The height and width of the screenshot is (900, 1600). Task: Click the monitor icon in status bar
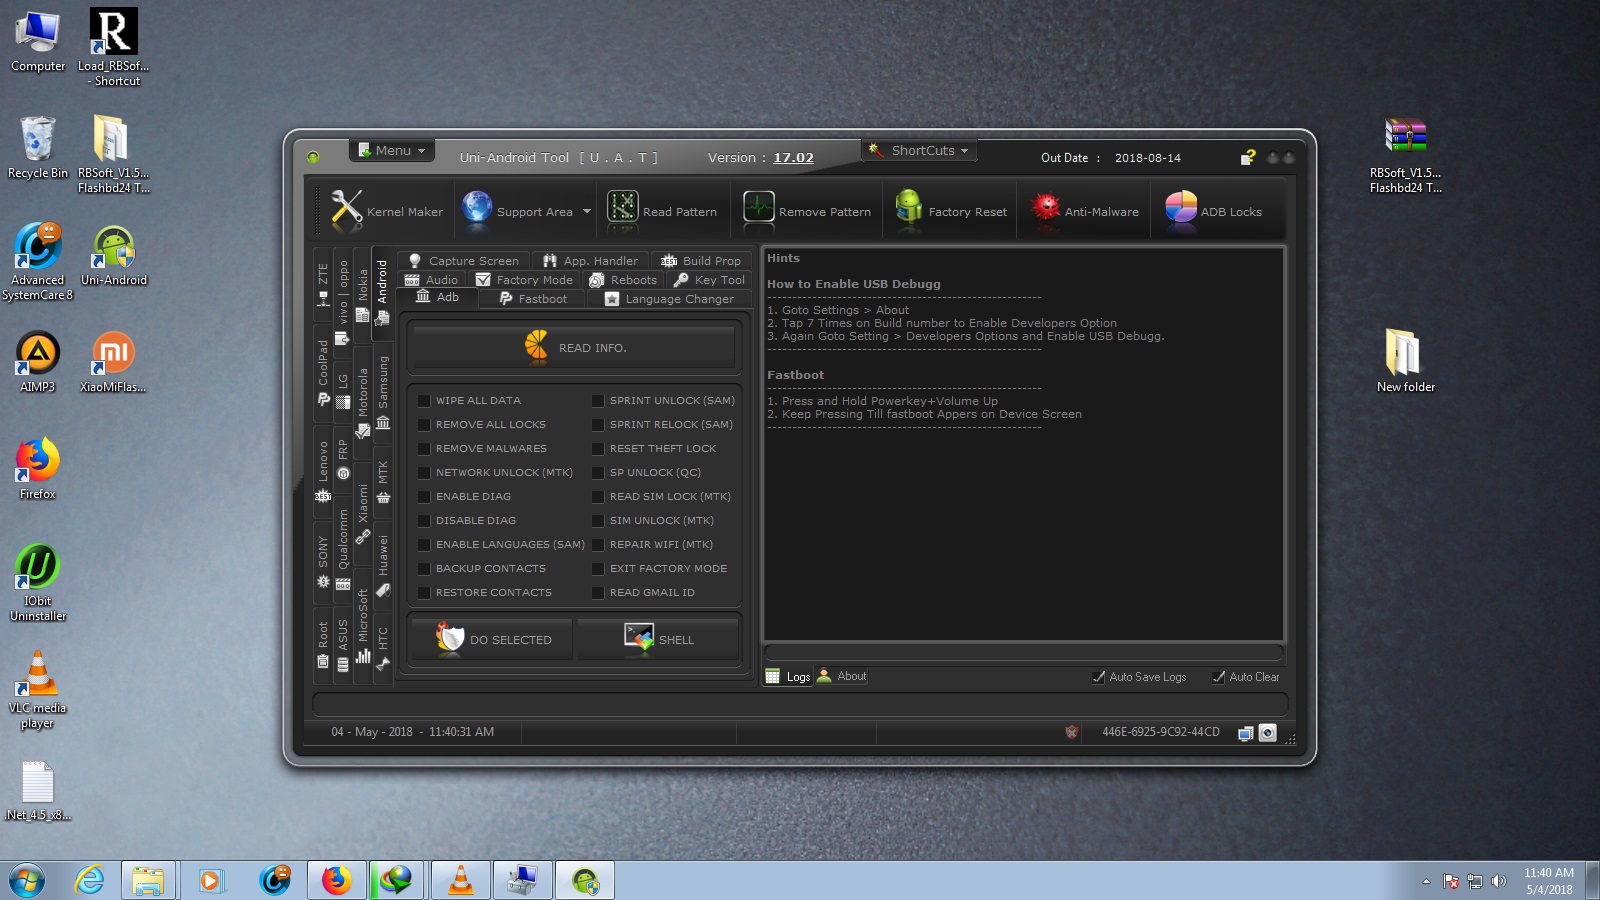click(x=1245, y=733)
